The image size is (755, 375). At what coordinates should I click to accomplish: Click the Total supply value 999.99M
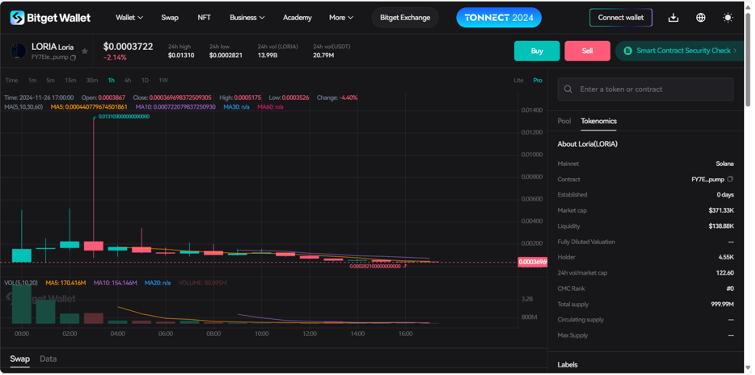721,304
